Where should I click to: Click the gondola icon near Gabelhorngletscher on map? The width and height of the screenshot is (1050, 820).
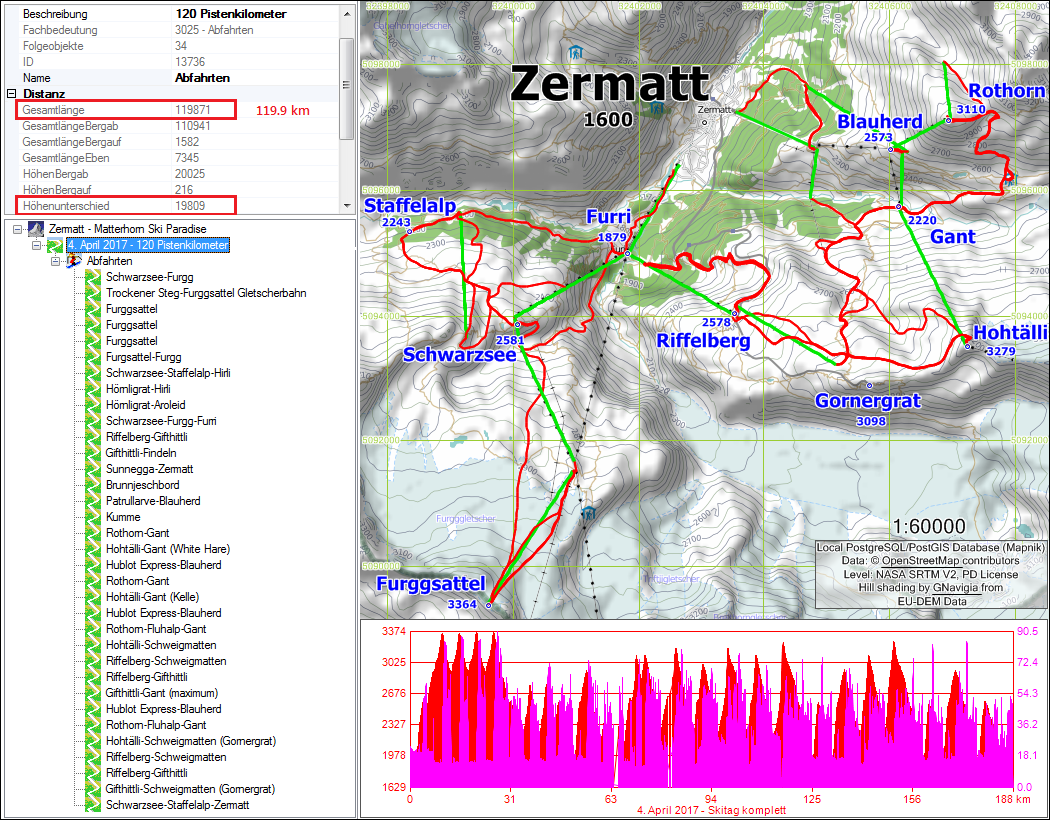coord(575,52)
